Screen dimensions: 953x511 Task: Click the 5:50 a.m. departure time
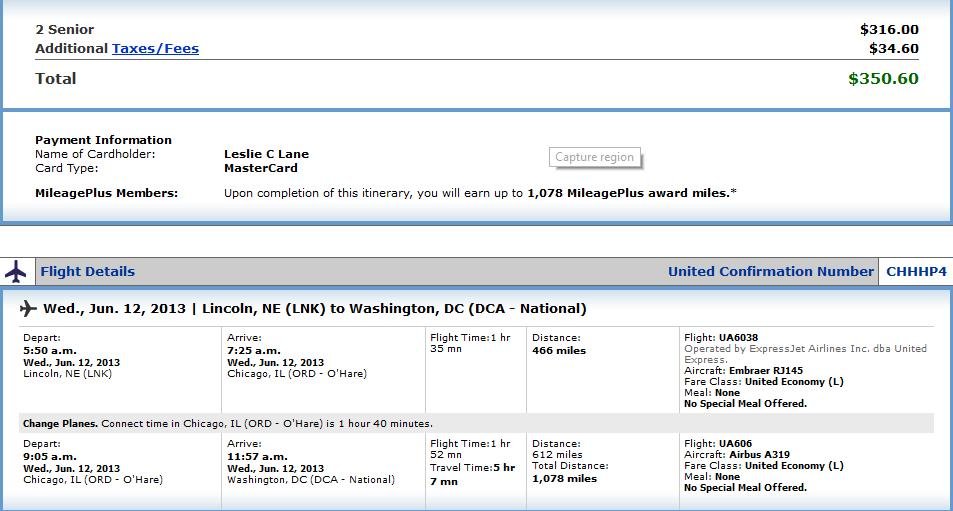[50, 351]
